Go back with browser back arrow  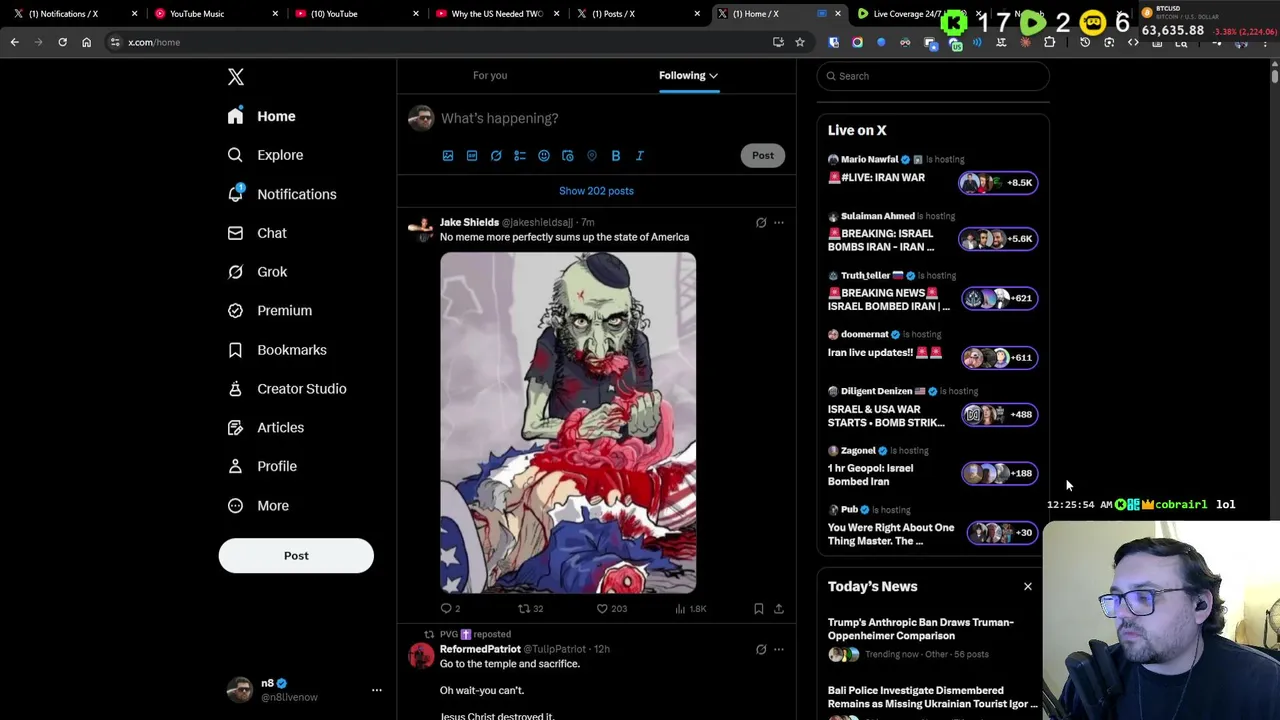tap(14, 42)
